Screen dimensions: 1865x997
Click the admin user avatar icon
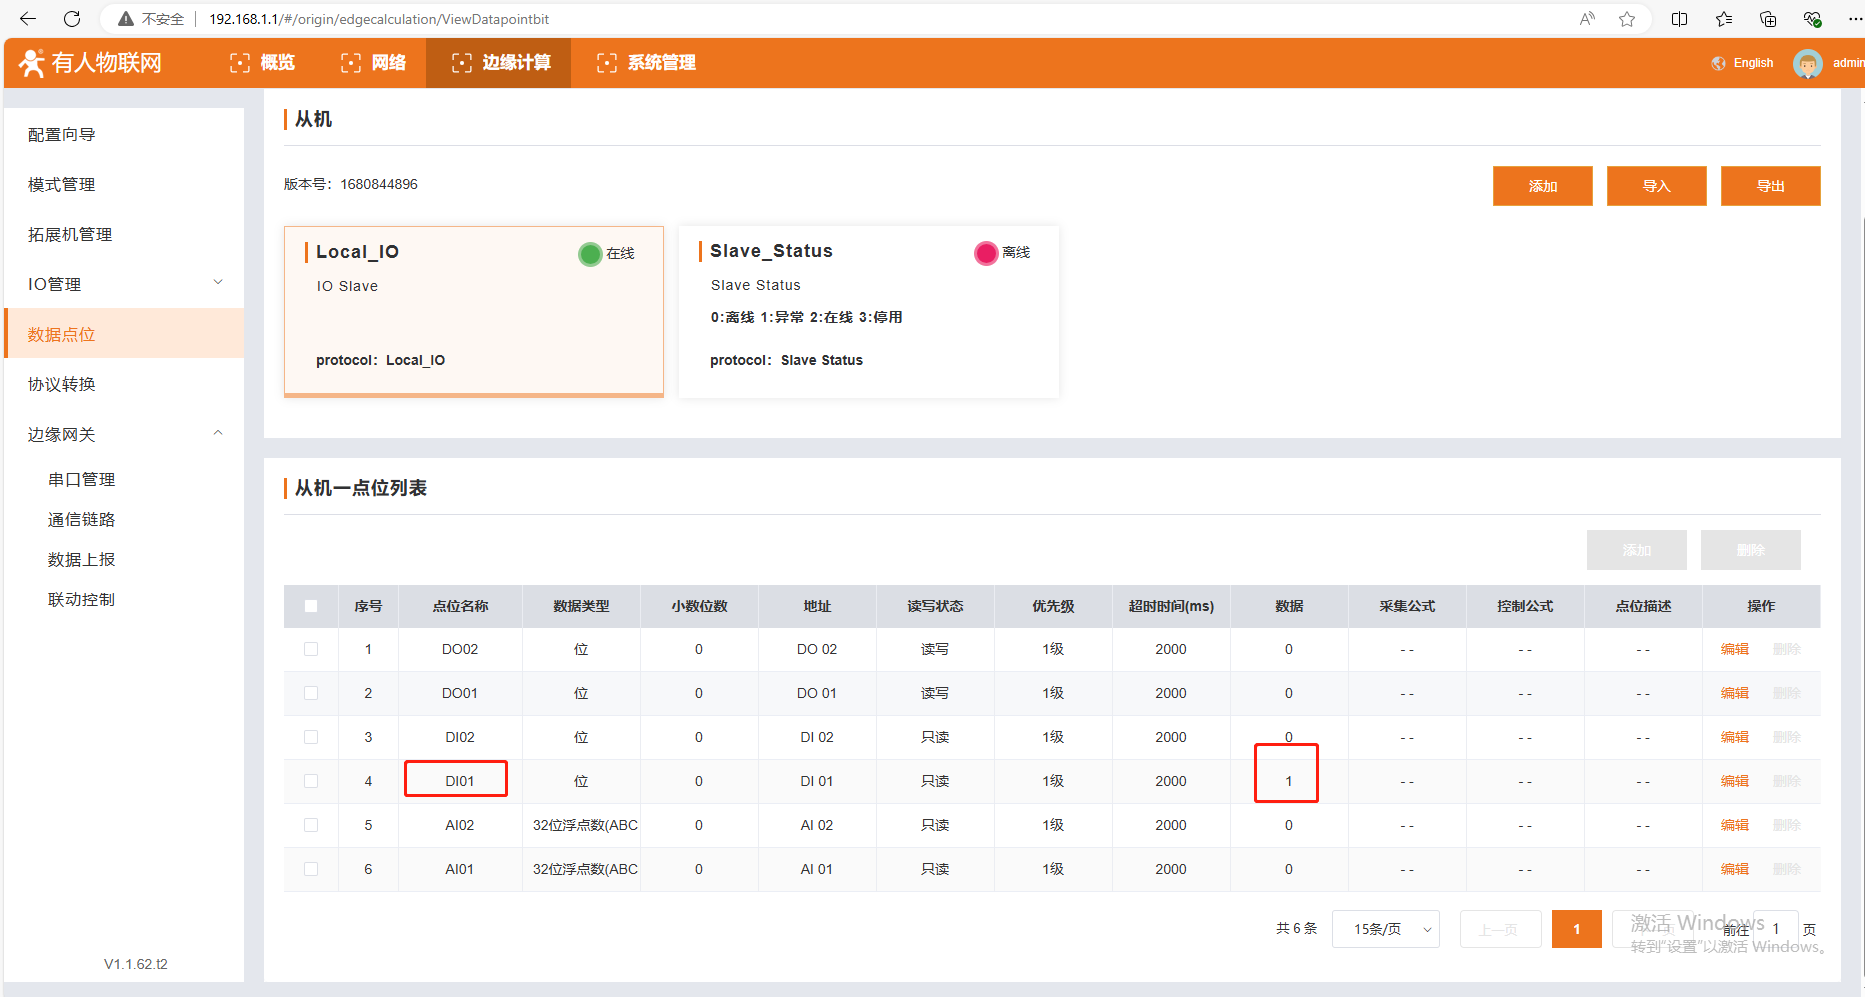coord(1807,63)
